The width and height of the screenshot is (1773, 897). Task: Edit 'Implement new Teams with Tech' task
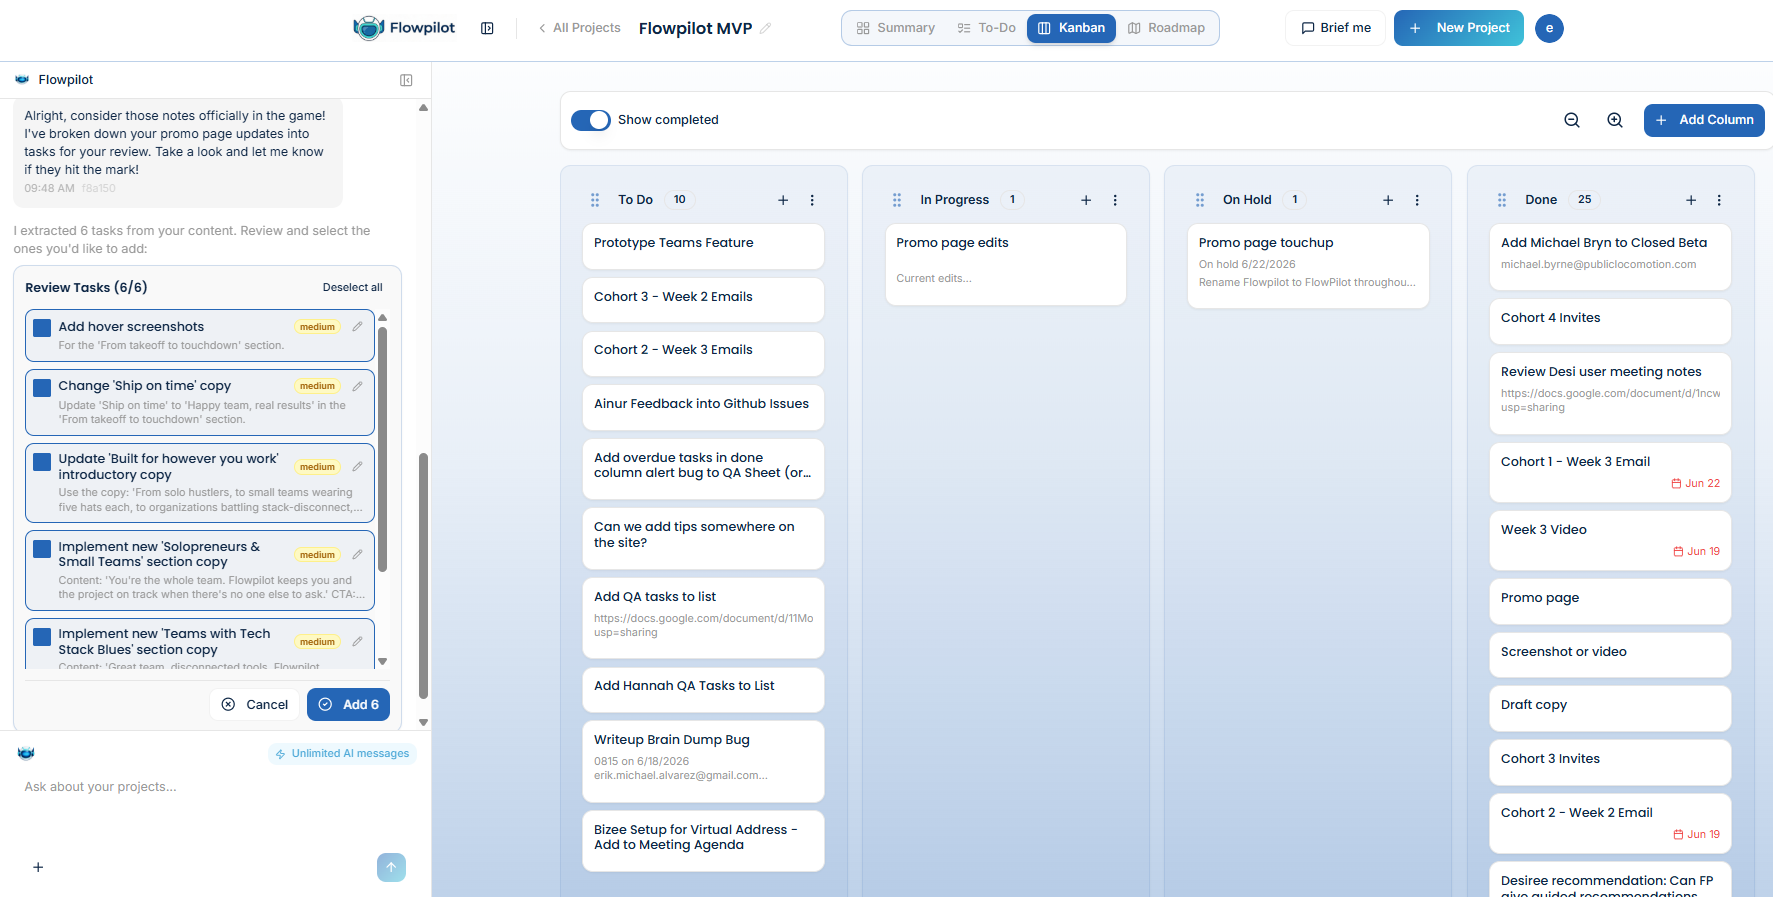[357, 642]
